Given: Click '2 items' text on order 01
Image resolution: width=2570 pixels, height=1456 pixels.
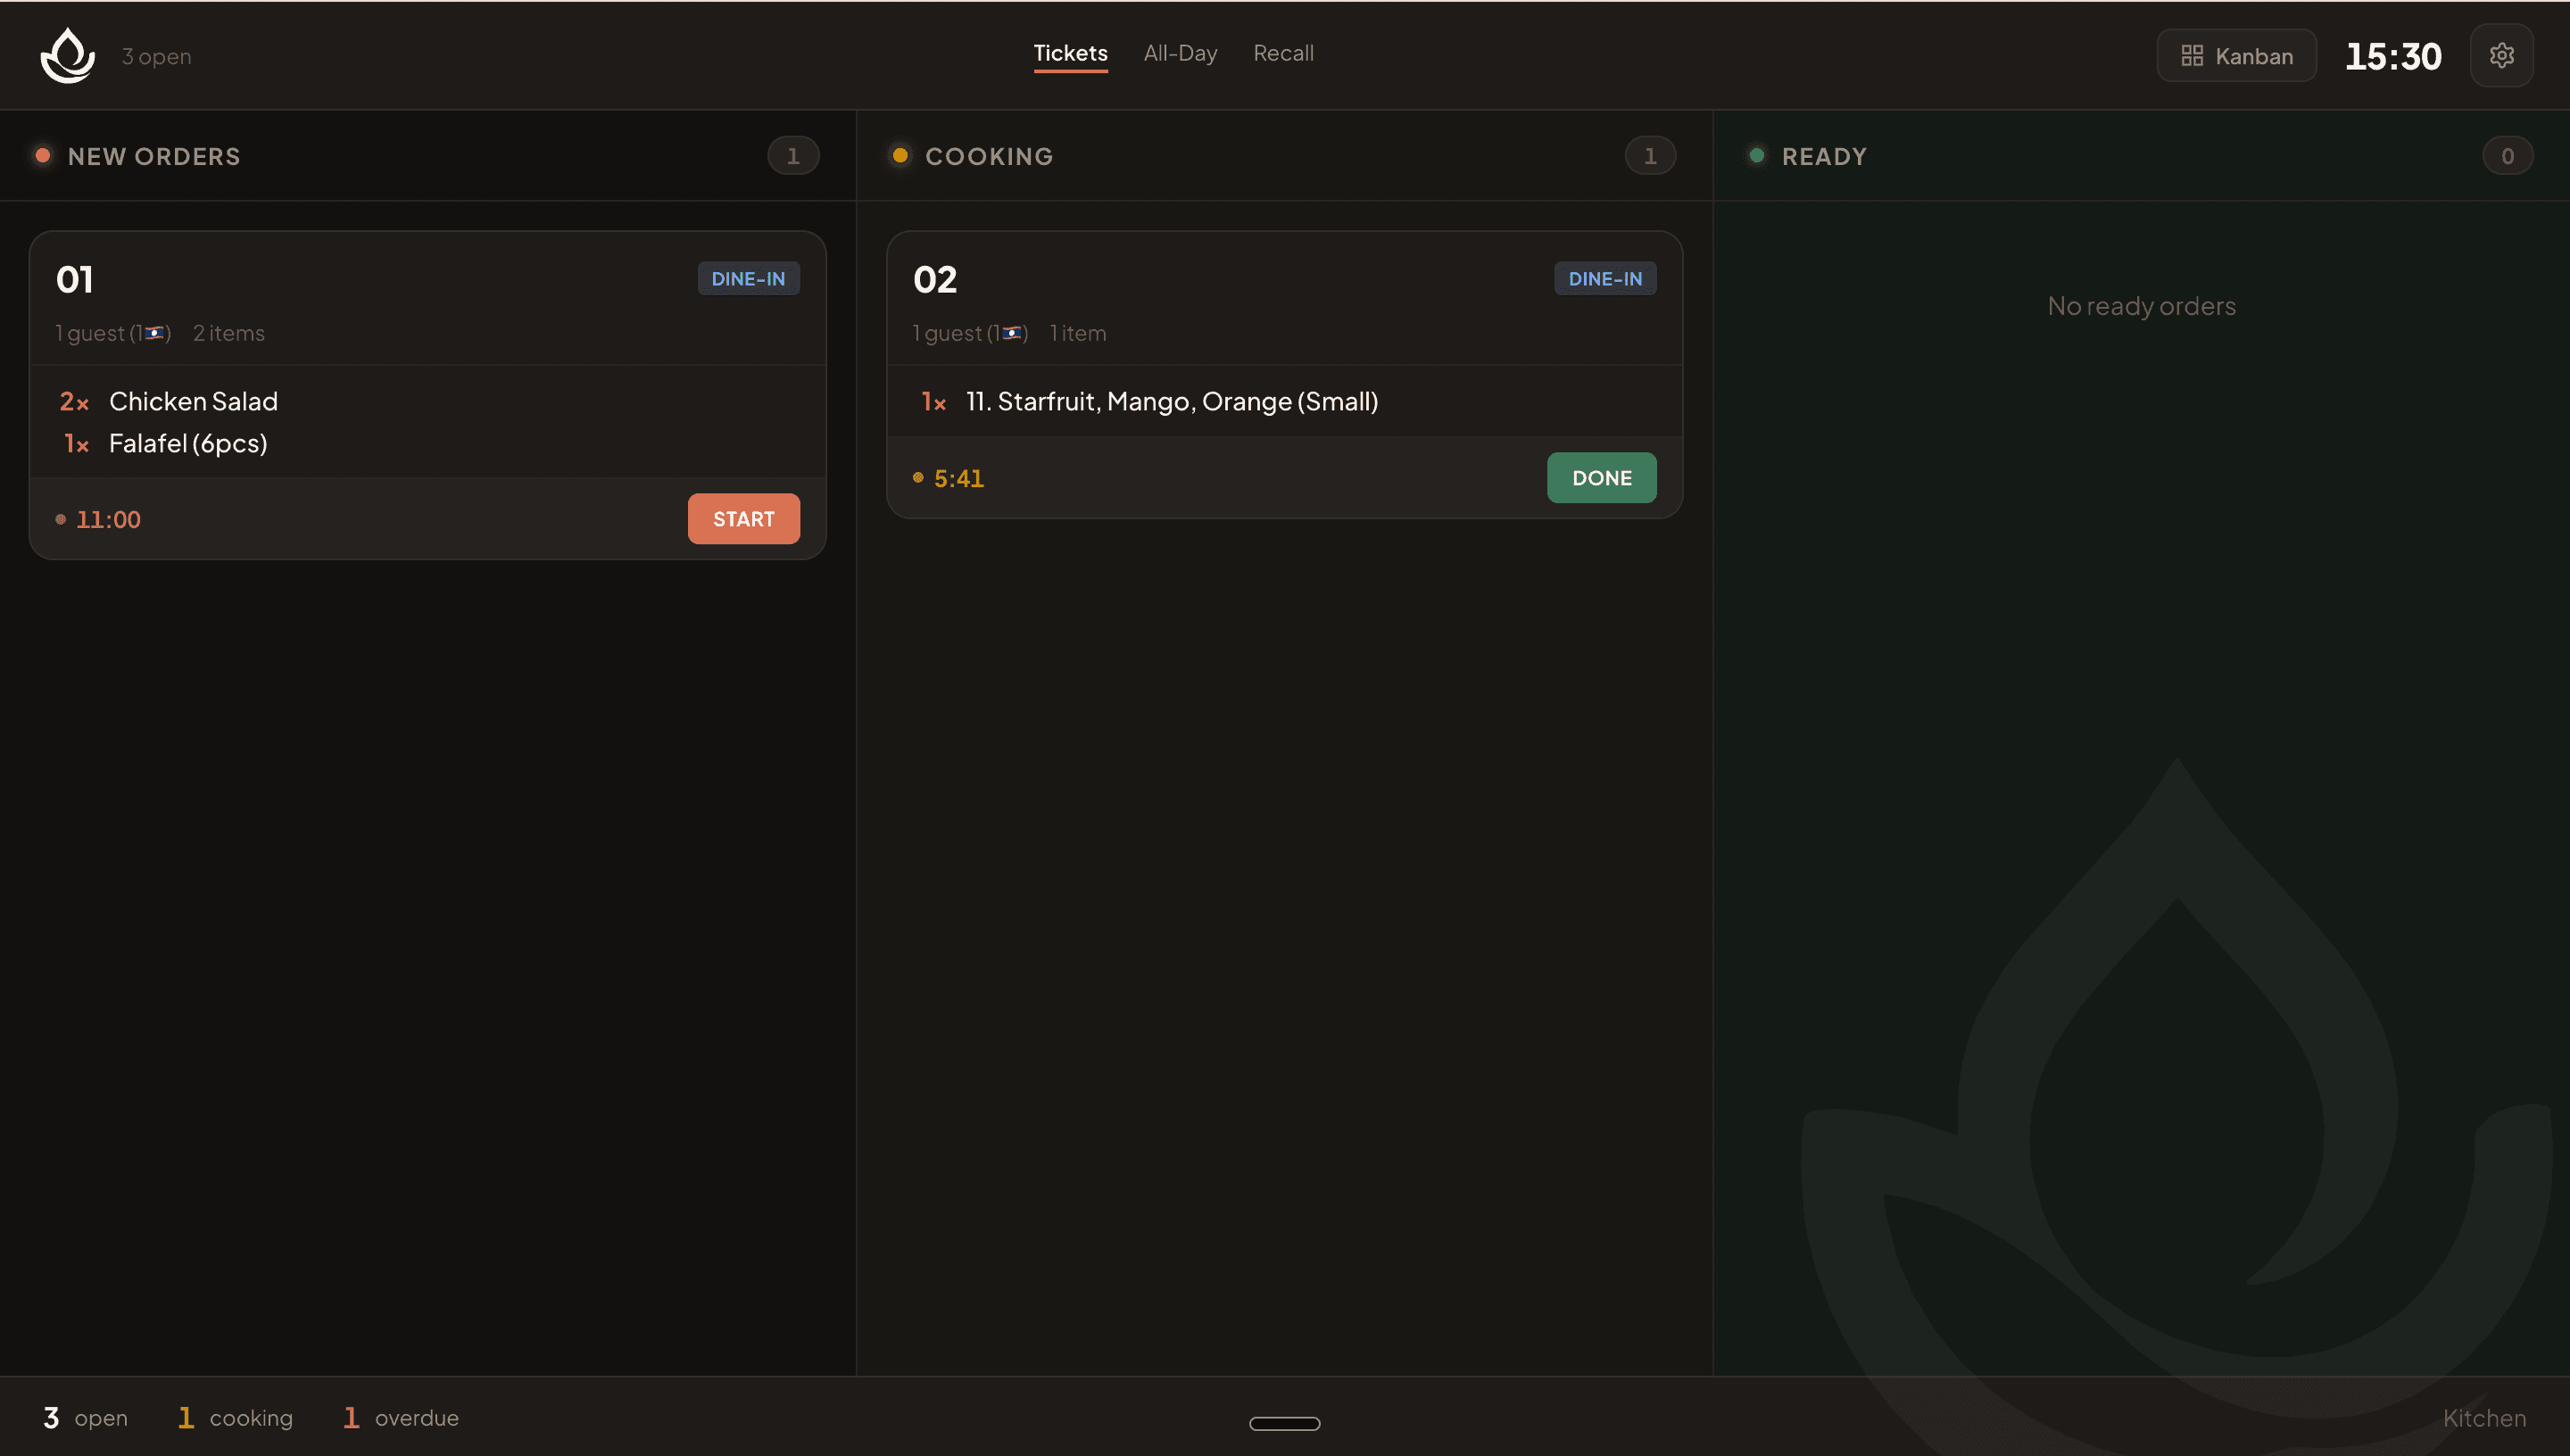Looking at the screenshot, I should click(x=228, y=333).
